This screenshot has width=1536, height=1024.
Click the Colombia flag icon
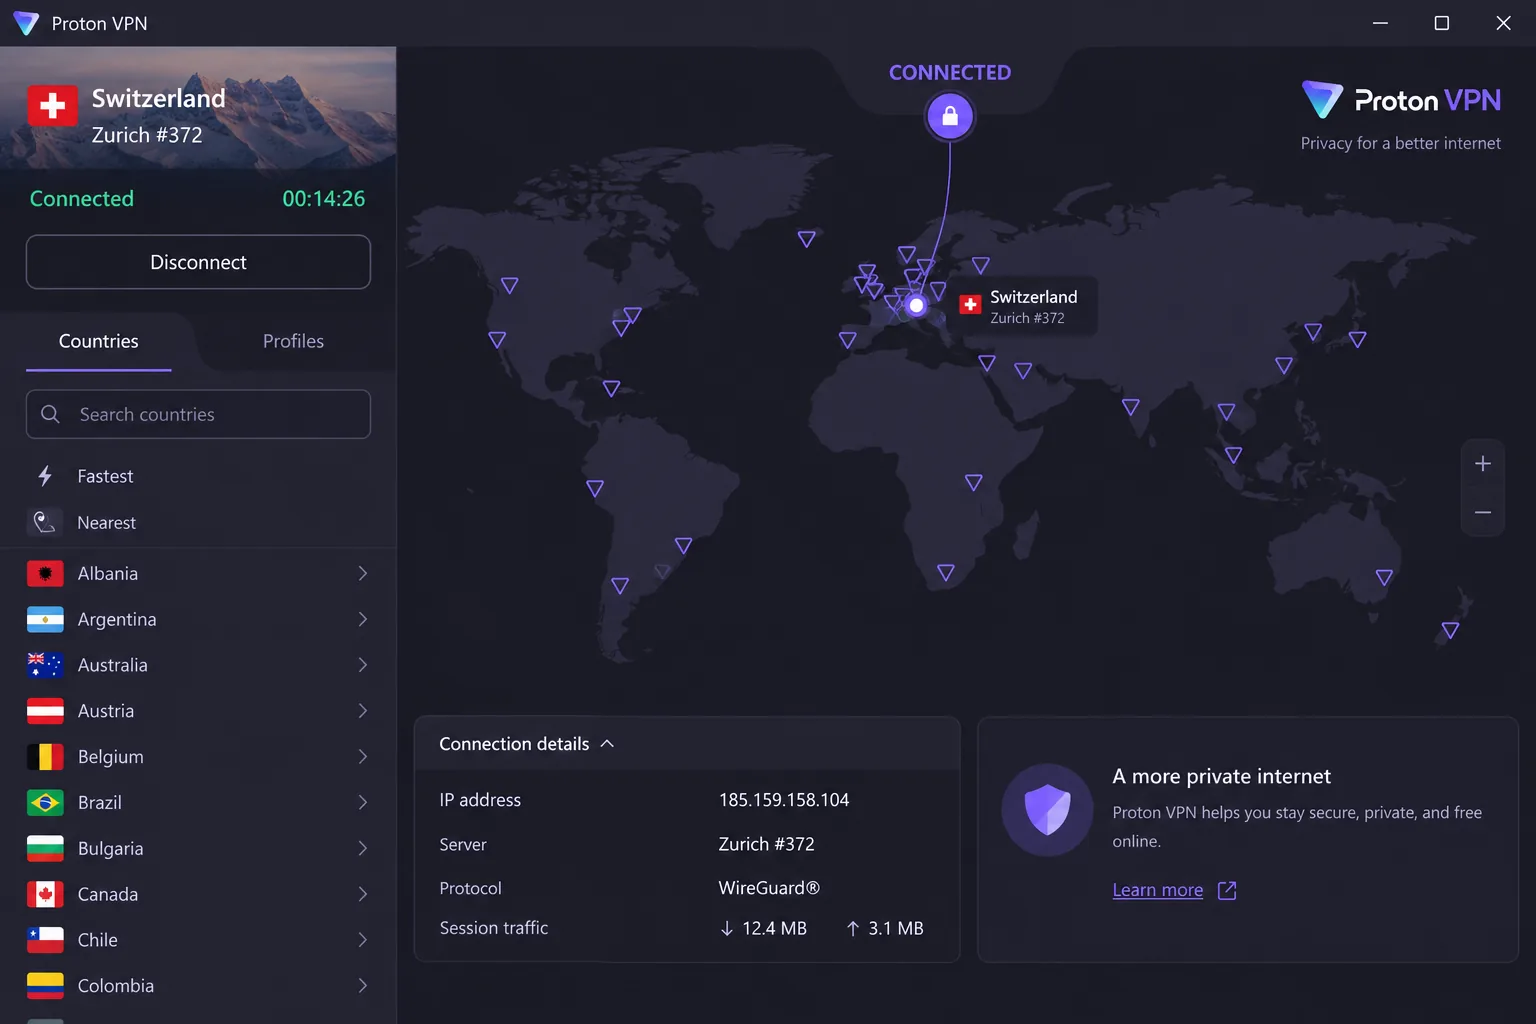pos(45,986)
